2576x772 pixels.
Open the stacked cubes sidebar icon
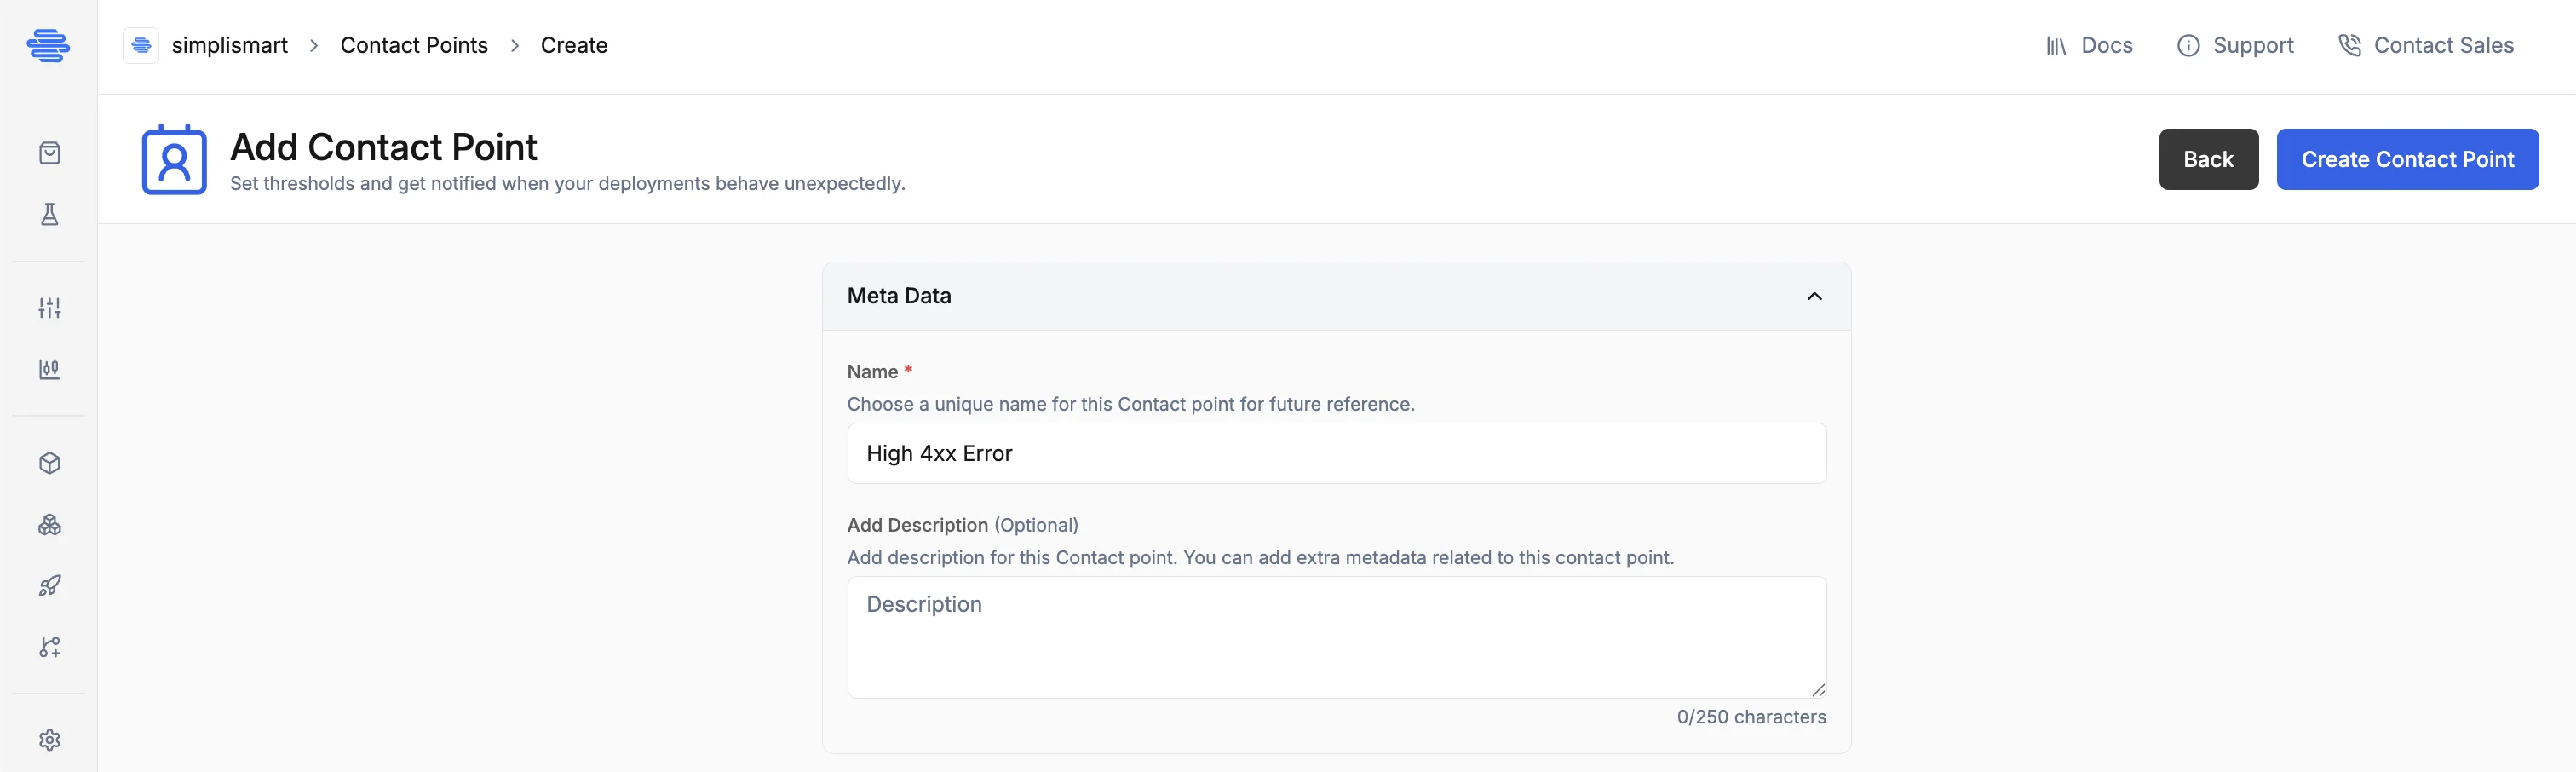49,525
